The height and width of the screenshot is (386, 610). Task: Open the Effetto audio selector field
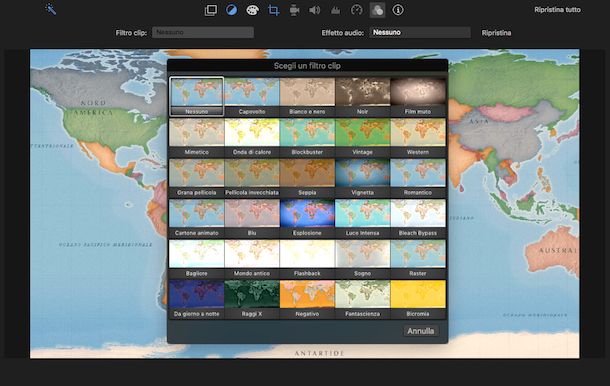pyautogui.click(x=420, y=32)
